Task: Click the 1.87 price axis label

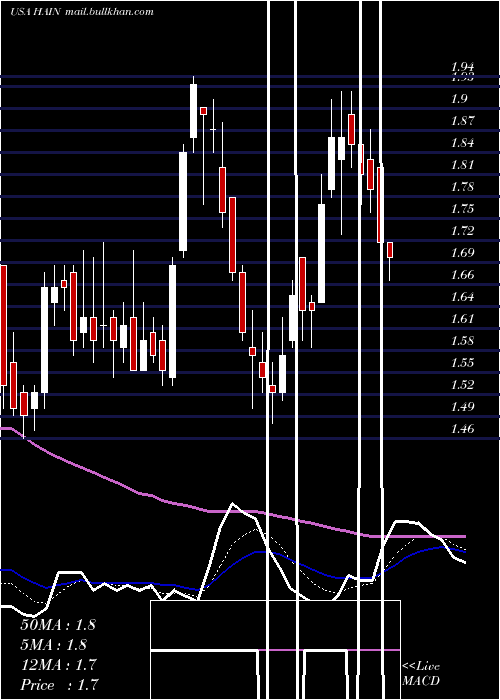Action: (462, 121)
